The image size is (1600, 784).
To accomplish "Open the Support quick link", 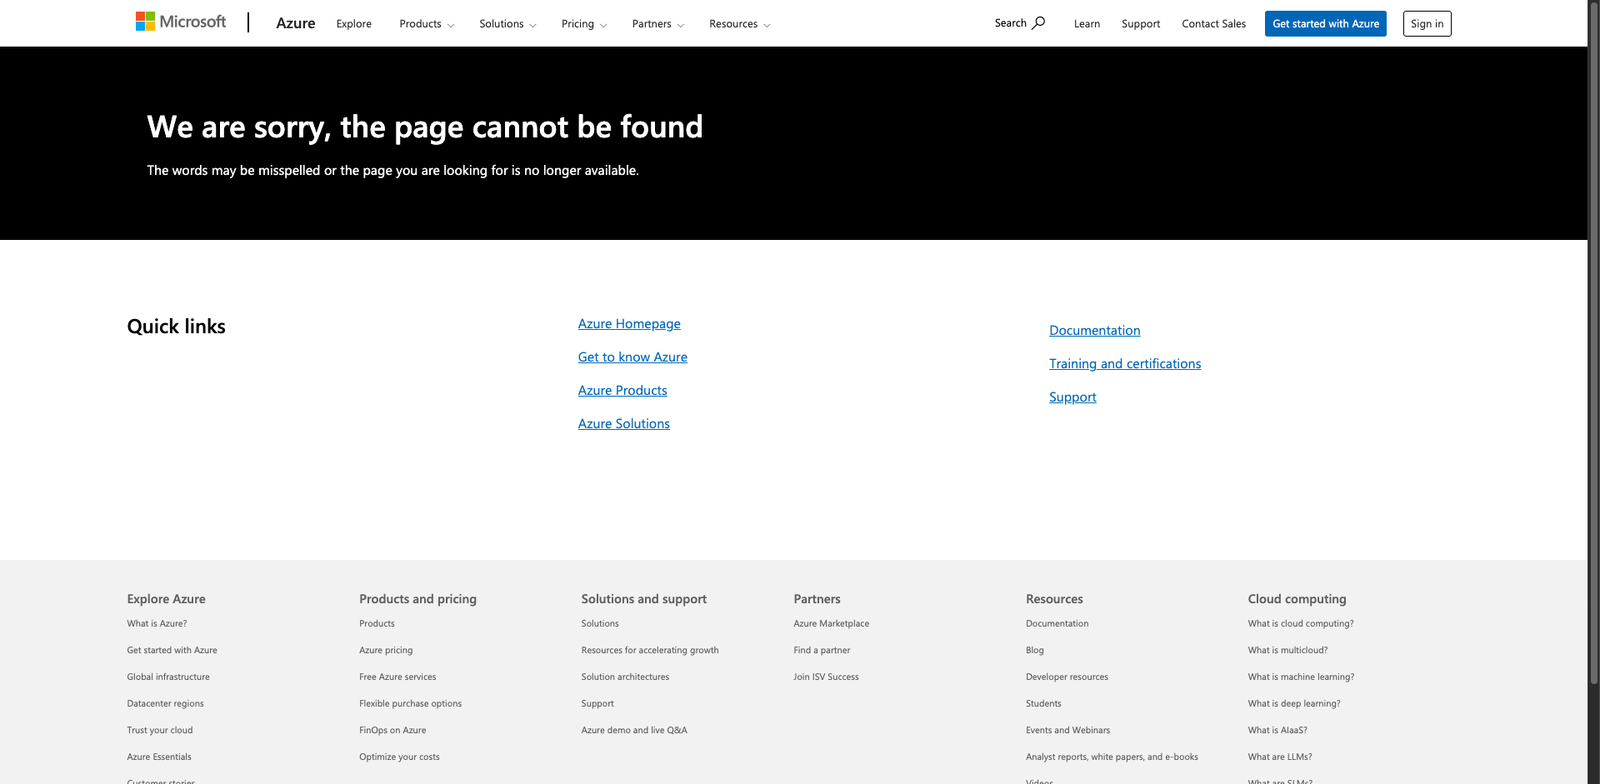I will (x=1073, y=397).
